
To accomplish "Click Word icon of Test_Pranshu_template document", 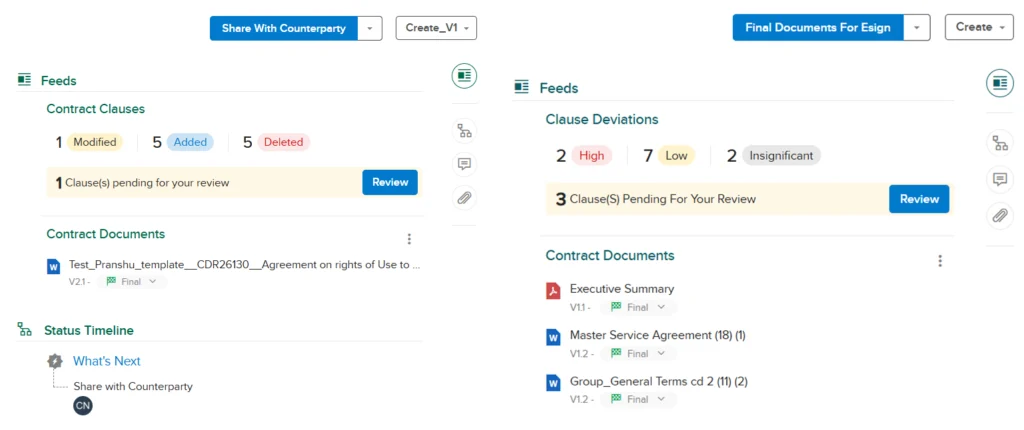I will (x=54, y=267).
